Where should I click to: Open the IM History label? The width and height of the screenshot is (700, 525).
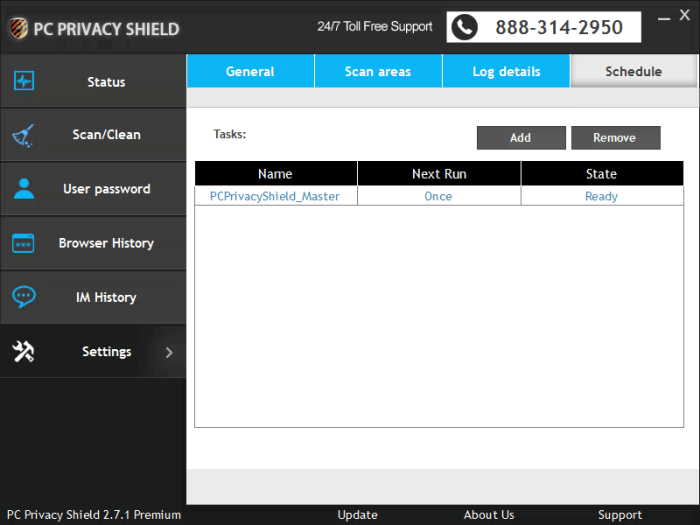click(106, 297)
